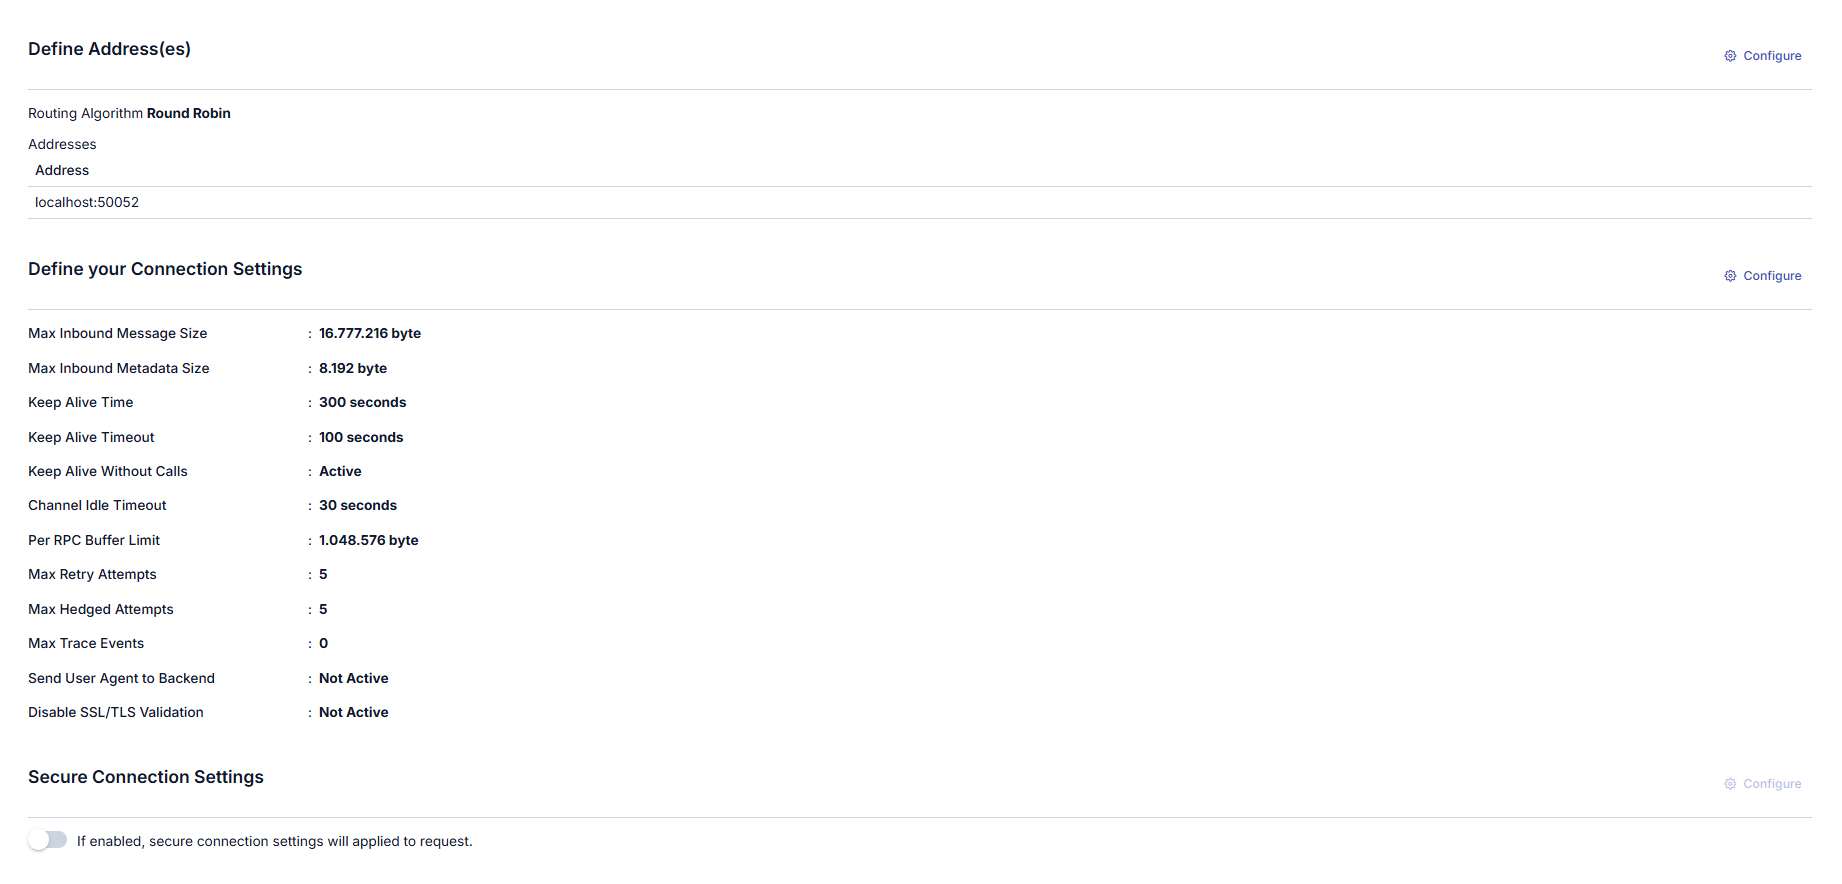Click the Disable SSL/TLS Validation label
This screenshot has width=1842, height=884.
pyautogui.click(x=116, y=713)
